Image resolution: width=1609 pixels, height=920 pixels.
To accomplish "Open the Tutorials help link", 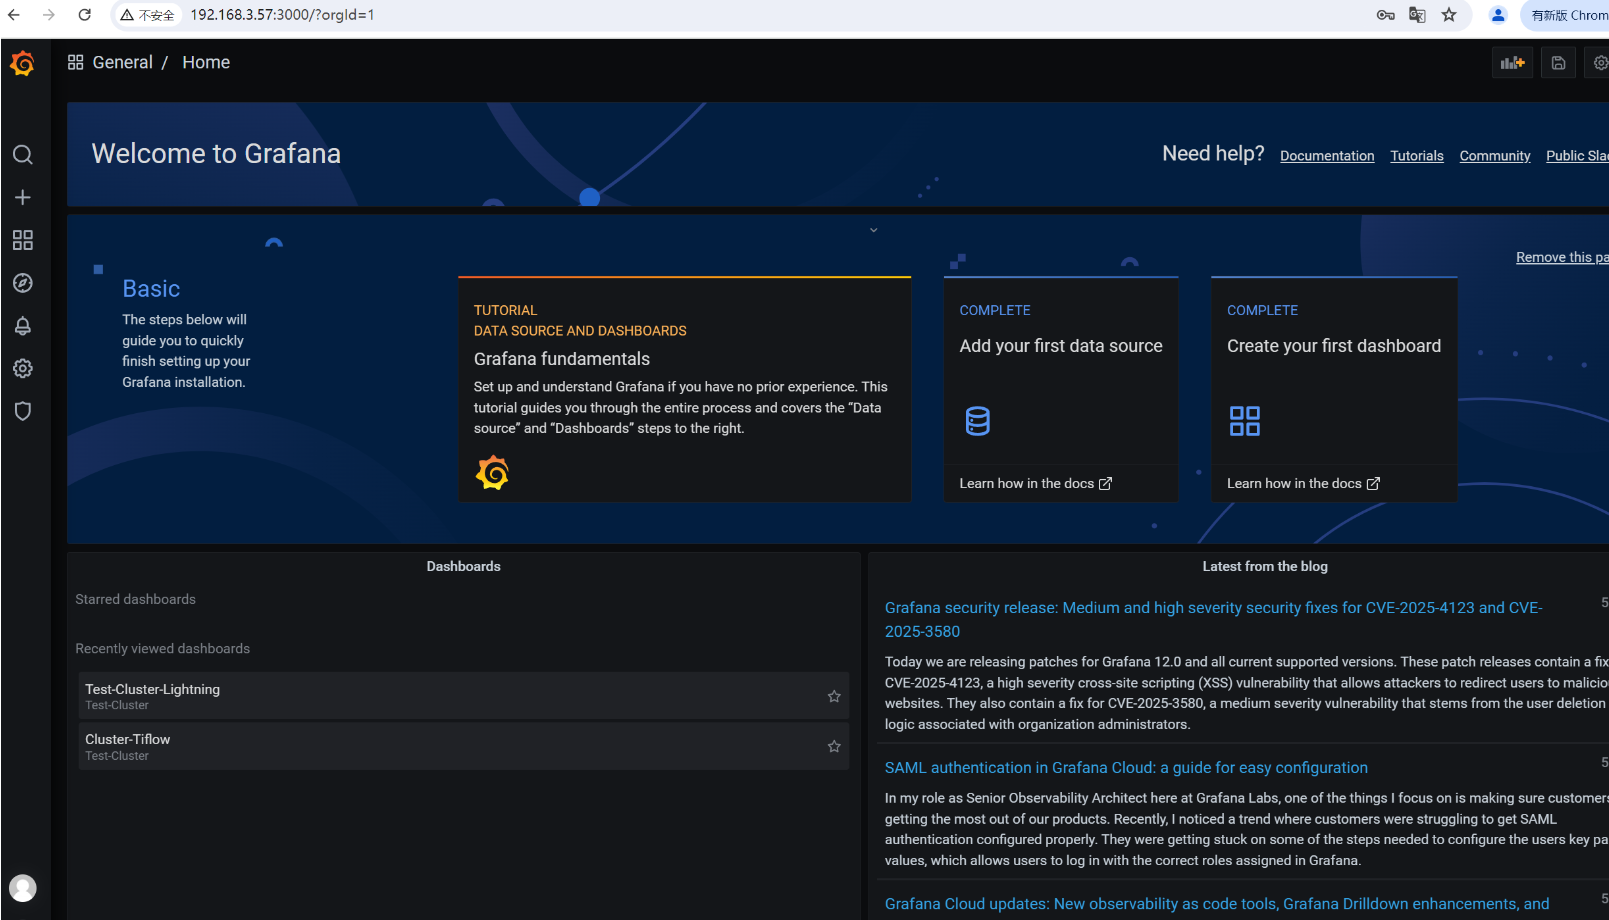I will 1417,156.
